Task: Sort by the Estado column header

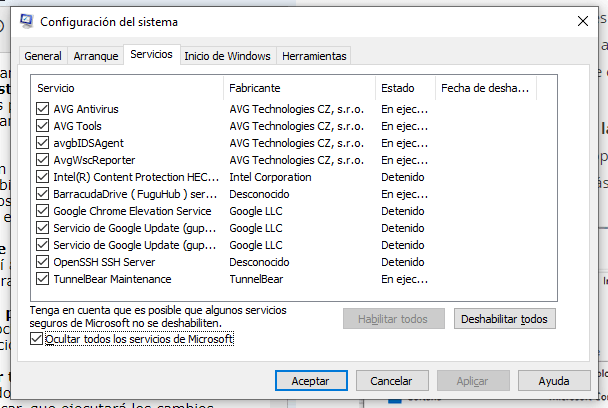Action: [x=406, y=88]
